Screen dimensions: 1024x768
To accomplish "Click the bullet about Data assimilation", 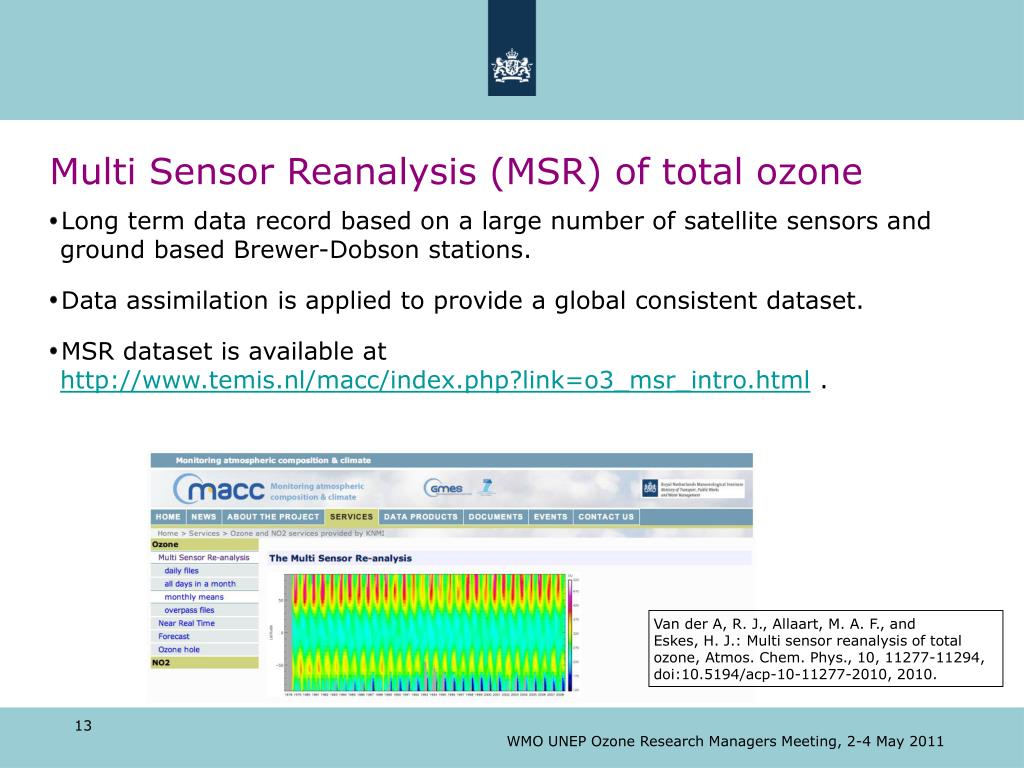I will [456, 300].
